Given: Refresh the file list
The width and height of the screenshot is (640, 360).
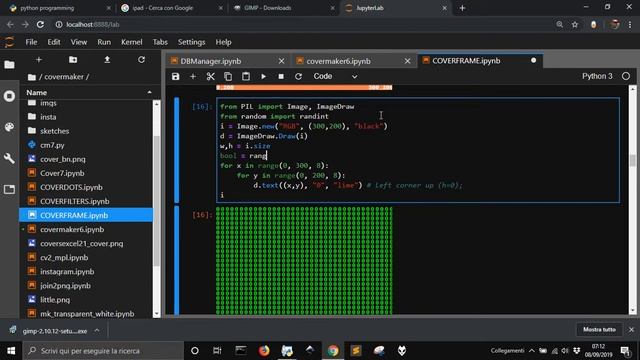Looking at the screenshot, I should [x=141, y=60].
